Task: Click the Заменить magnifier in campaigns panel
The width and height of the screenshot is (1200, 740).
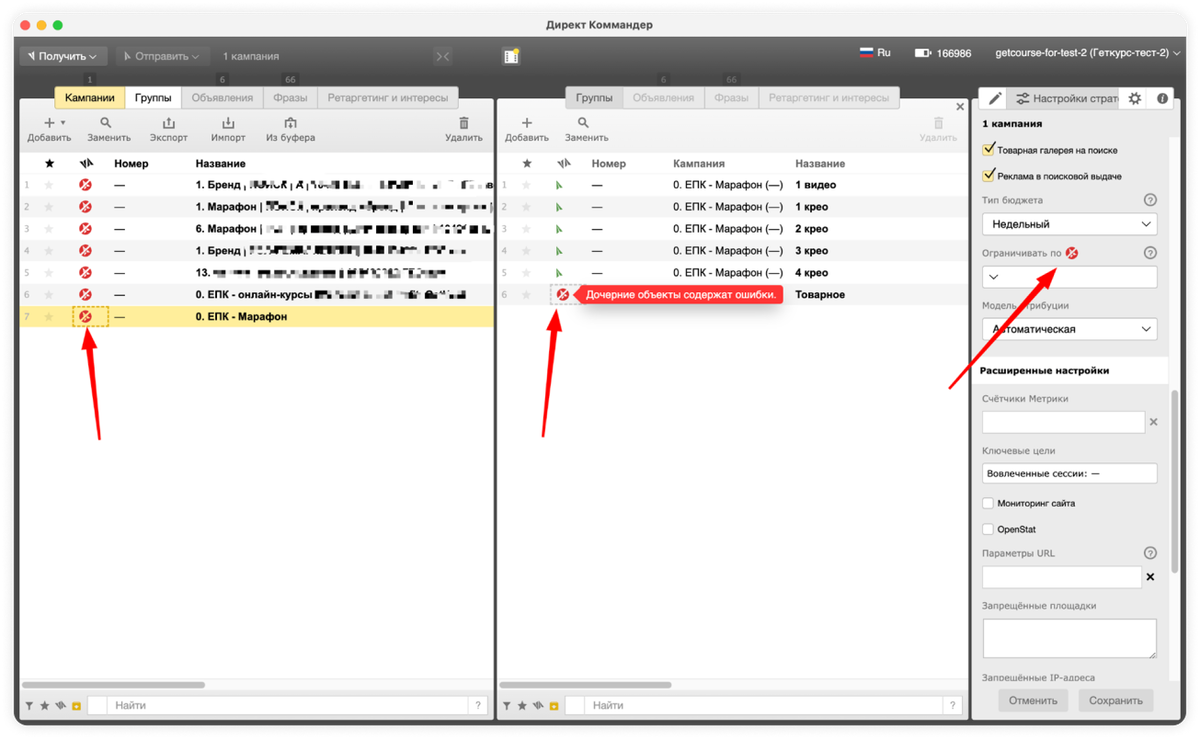Action: click(x=105, y=123)
